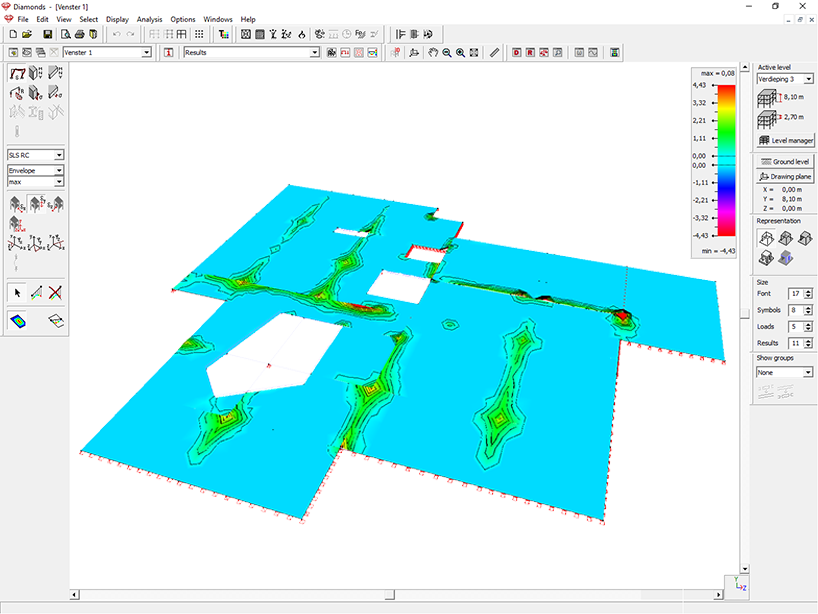Image resolution: width=818 pixels, height=614 pixels.
Task: Open the Options menu
Action: point(183,19)
